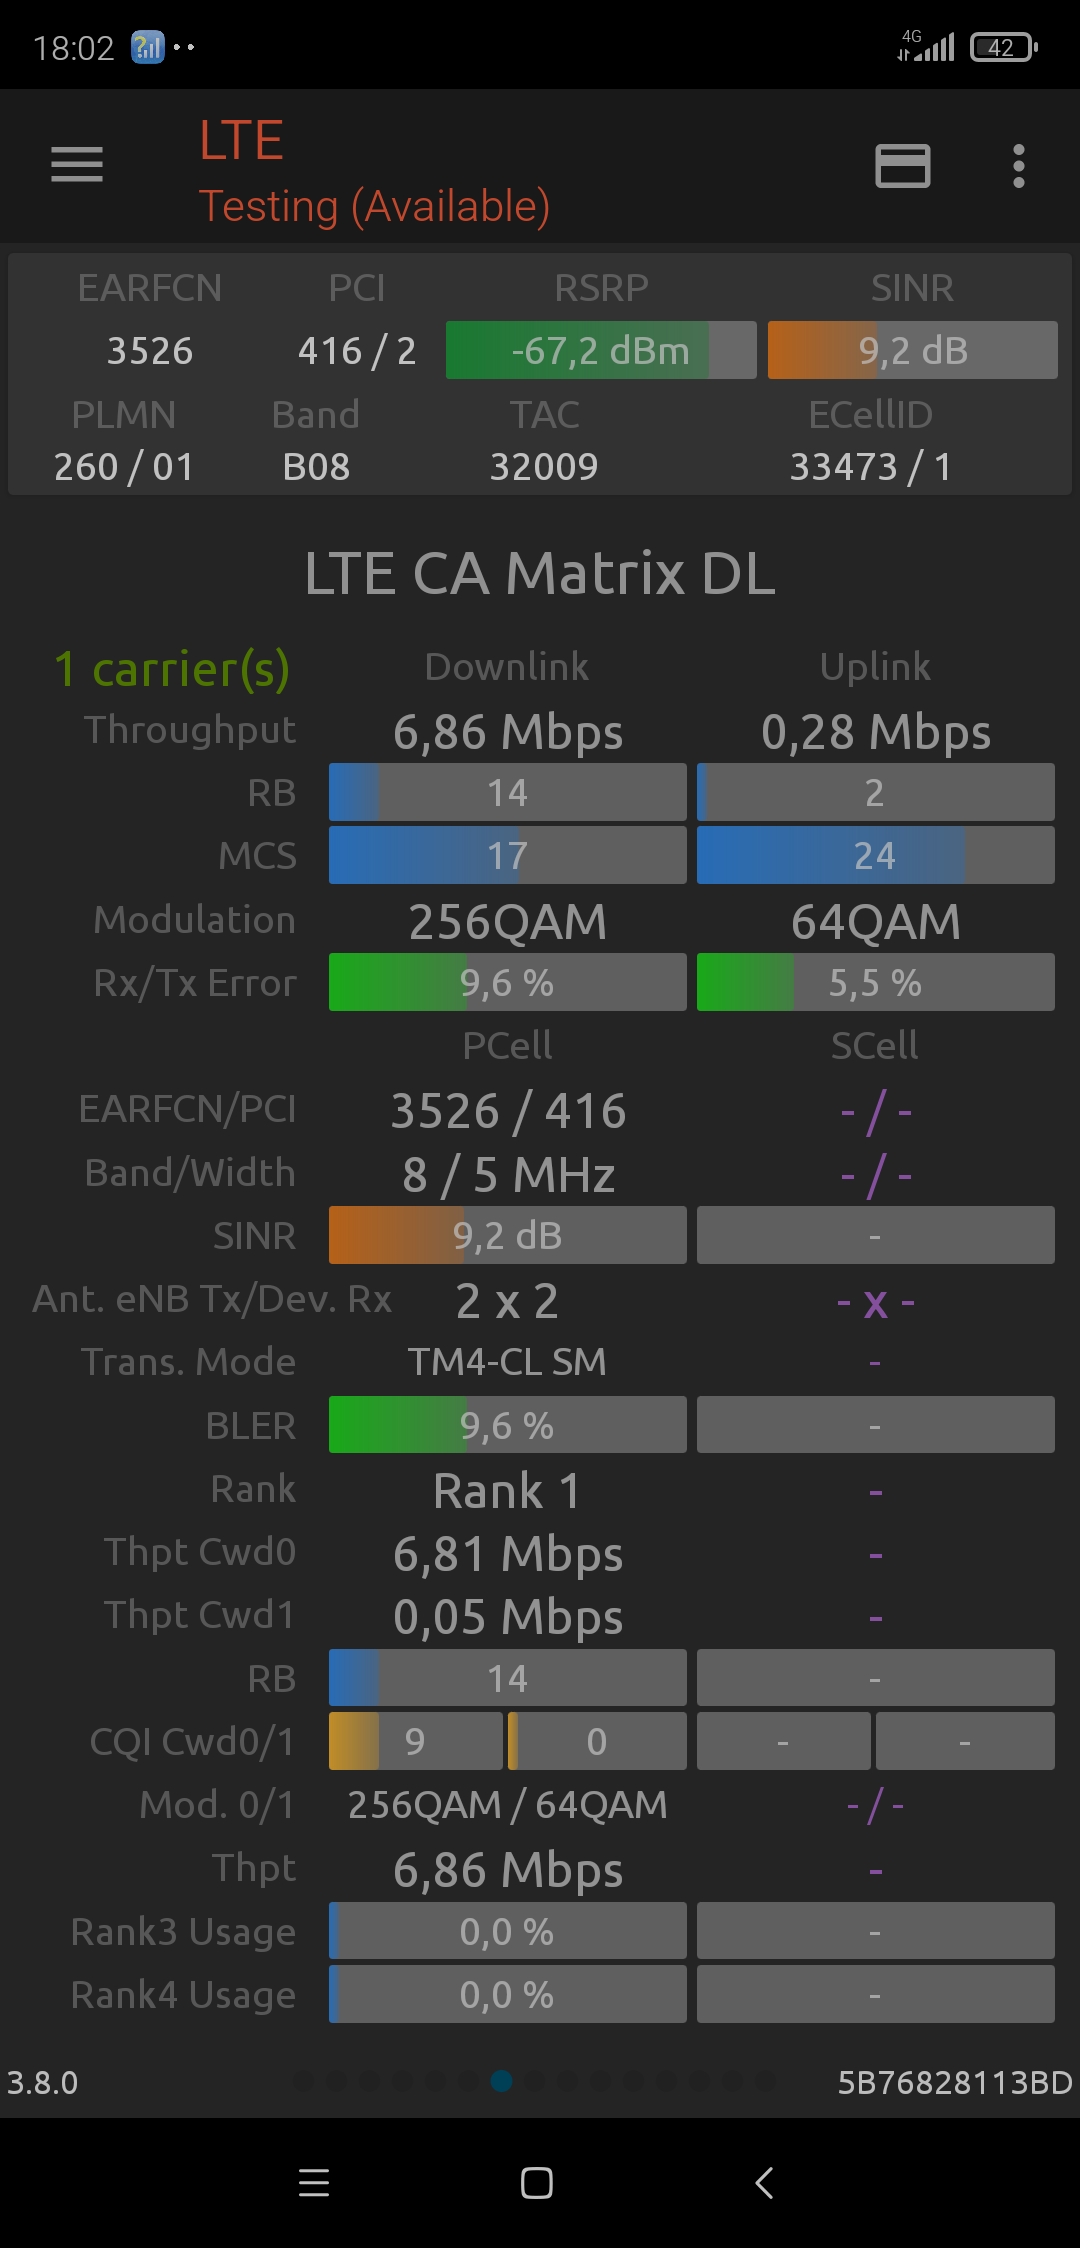Open the Android recent apps button
This screenshot has height=2248, width=1080.
tap(314, 2183)
